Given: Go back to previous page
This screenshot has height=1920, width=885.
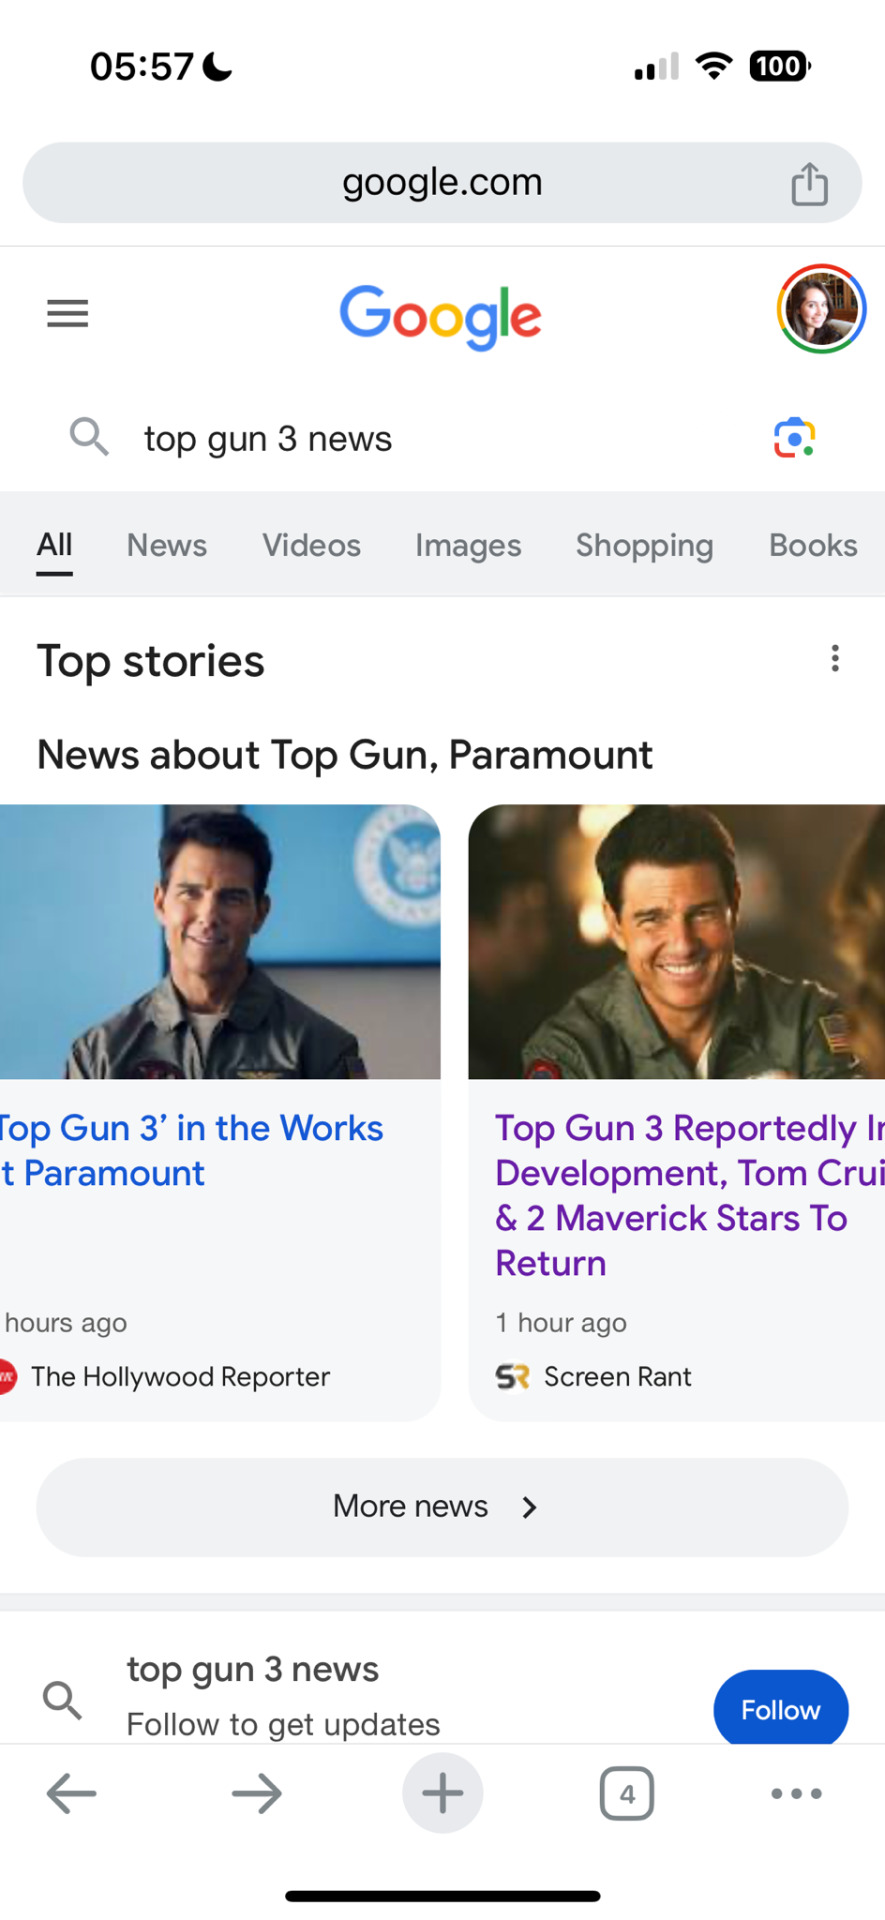Looking at the screenshot, I should point(71,1793).
